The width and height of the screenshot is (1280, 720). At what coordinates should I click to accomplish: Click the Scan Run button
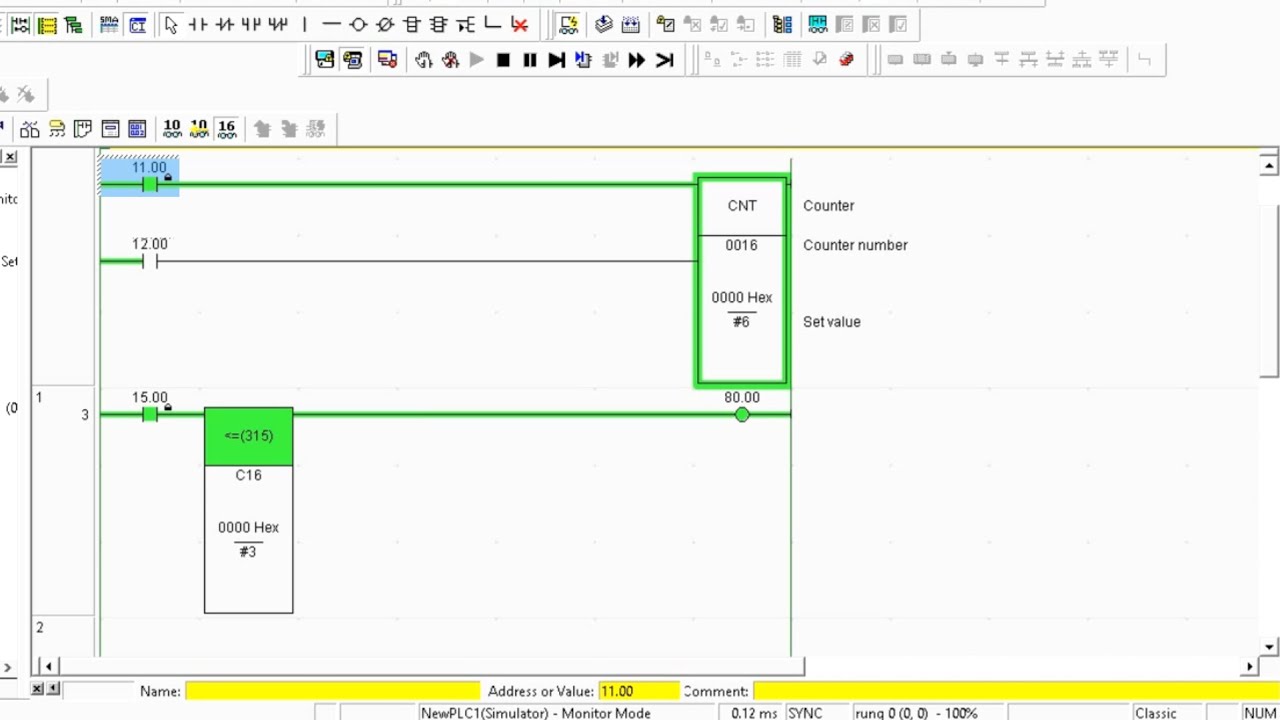pos(664,60)
